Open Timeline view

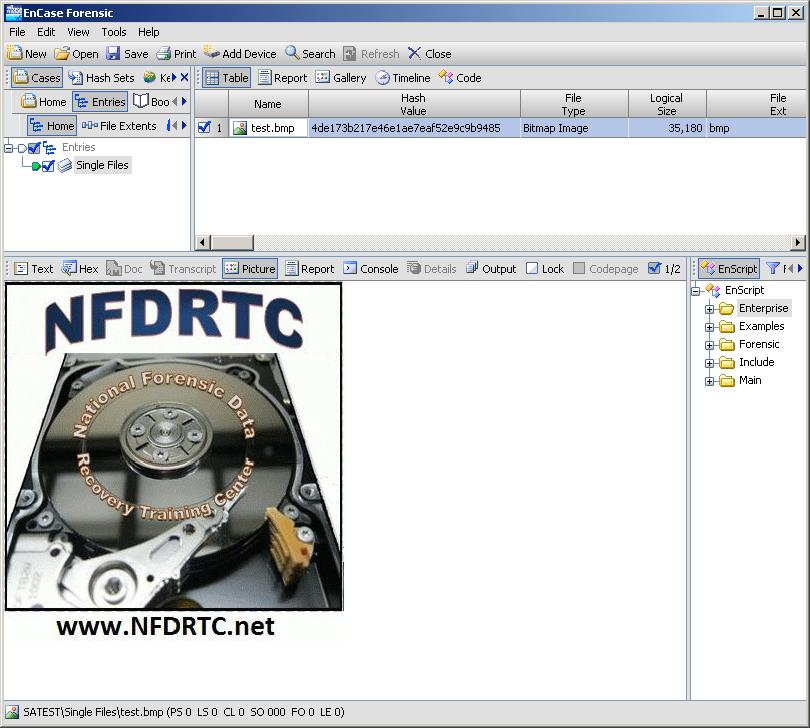403,78
